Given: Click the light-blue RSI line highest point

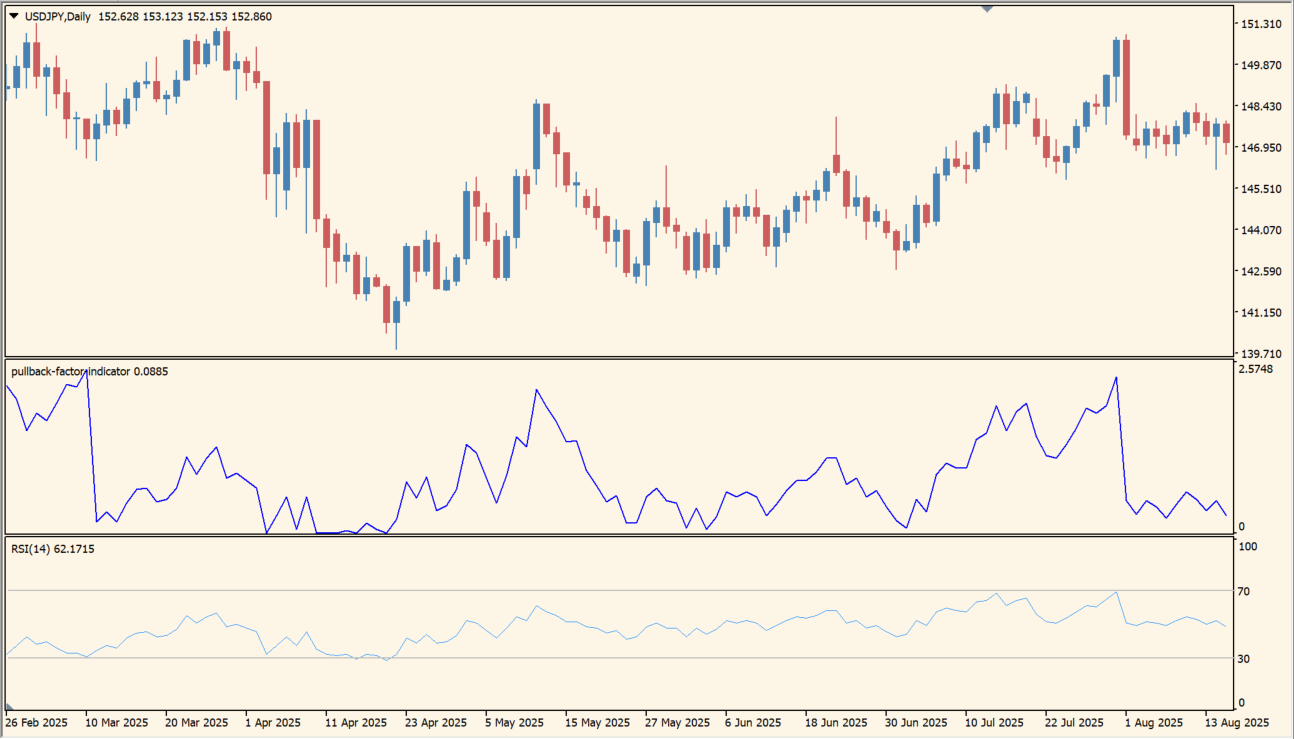Looking at the screenshot, I should [1117, 591].
